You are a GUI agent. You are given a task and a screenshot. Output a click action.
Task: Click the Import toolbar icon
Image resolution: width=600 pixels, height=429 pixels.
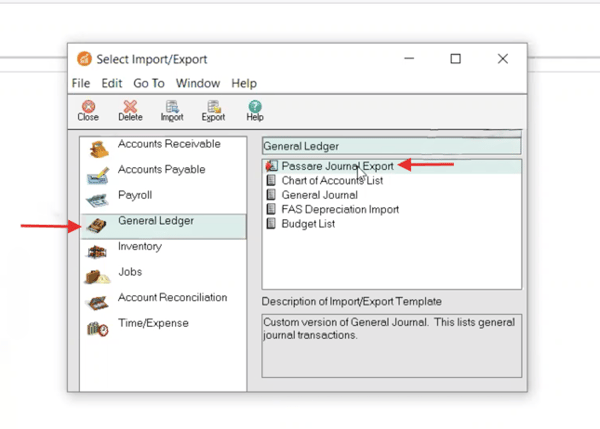pos(172,107)
